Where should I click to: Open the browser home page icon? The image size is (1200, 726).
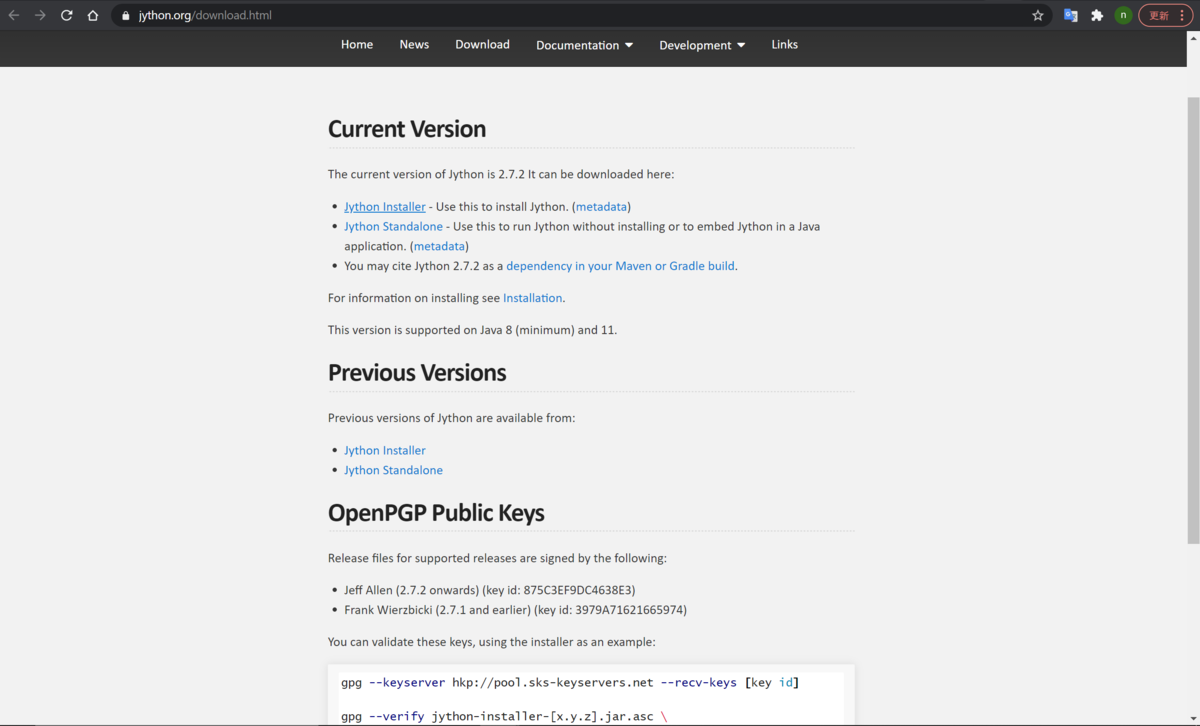pos(93,15)
